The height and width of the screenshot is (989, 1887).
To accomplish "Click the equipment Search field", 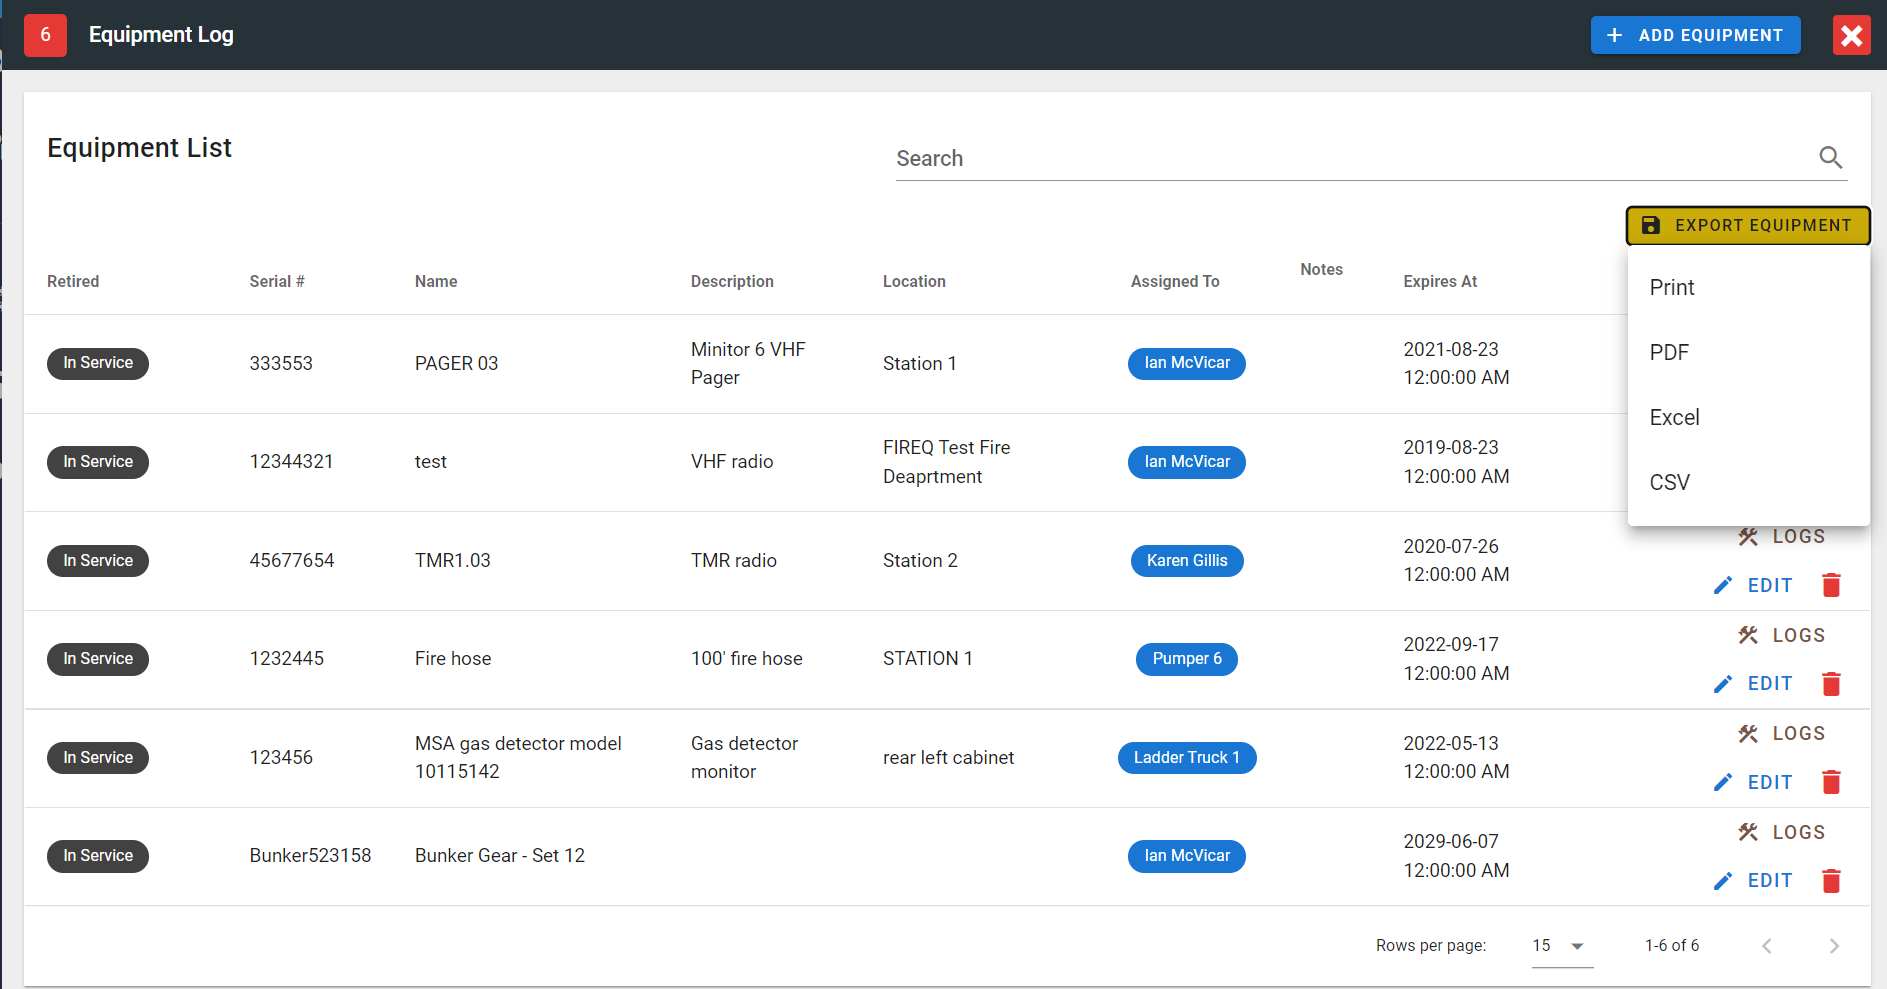I will click(1350, 159).
